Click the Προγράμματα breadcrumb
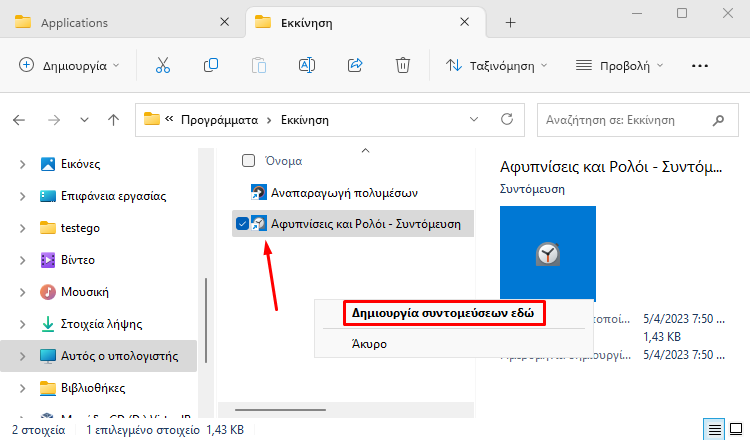This screenshot has width=750, height=440. pyautogui.click(x=219, y=120)
